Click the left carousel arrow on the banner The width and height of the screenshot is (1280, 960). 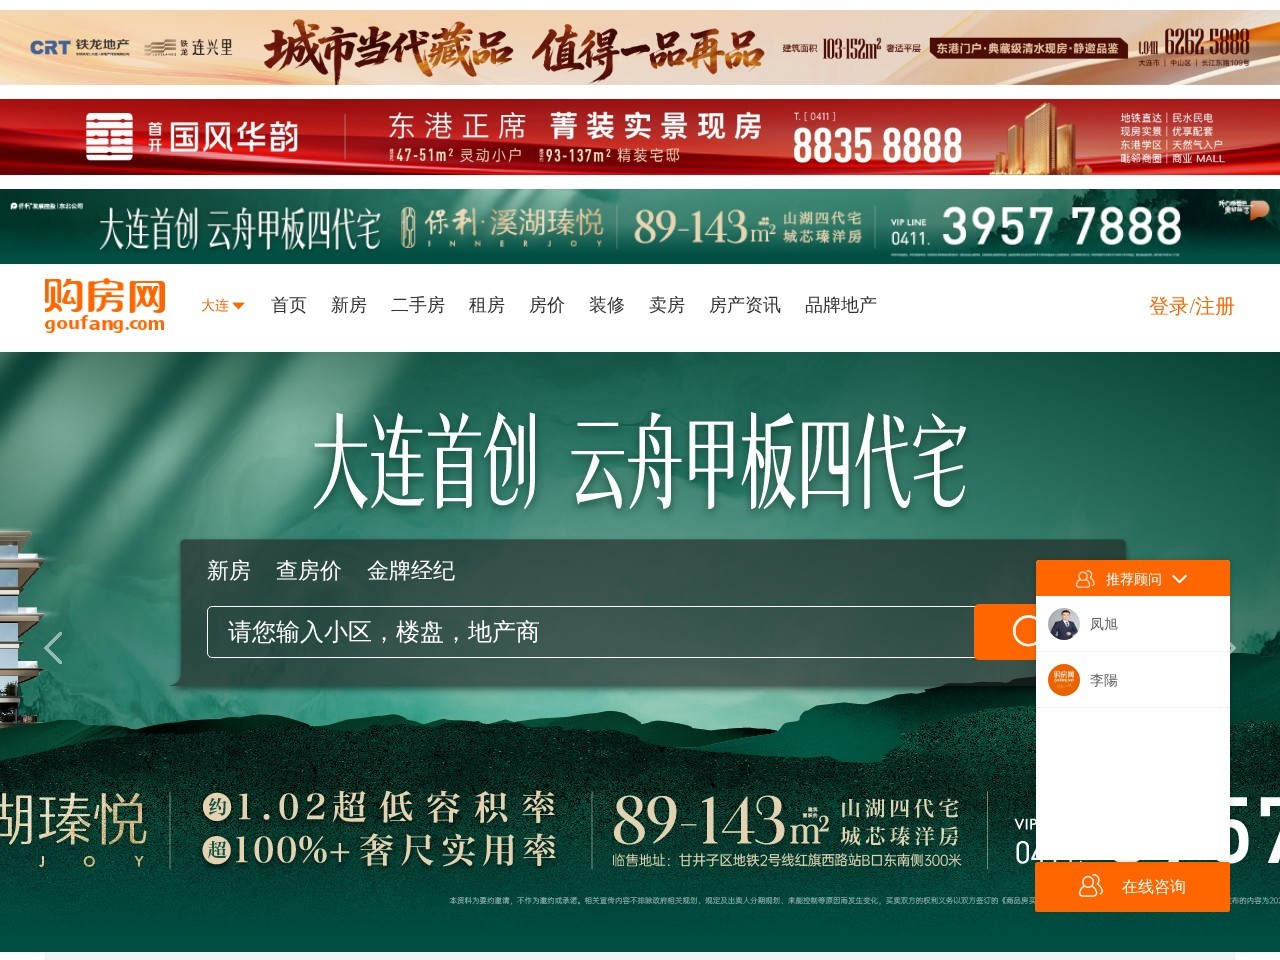click(53, 648)
